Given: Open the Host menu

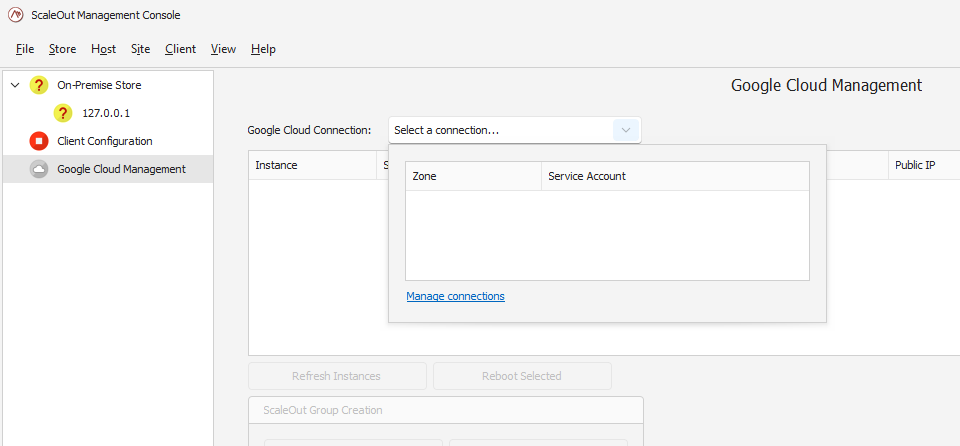Looking at the screenshot, I should [103, 49].
